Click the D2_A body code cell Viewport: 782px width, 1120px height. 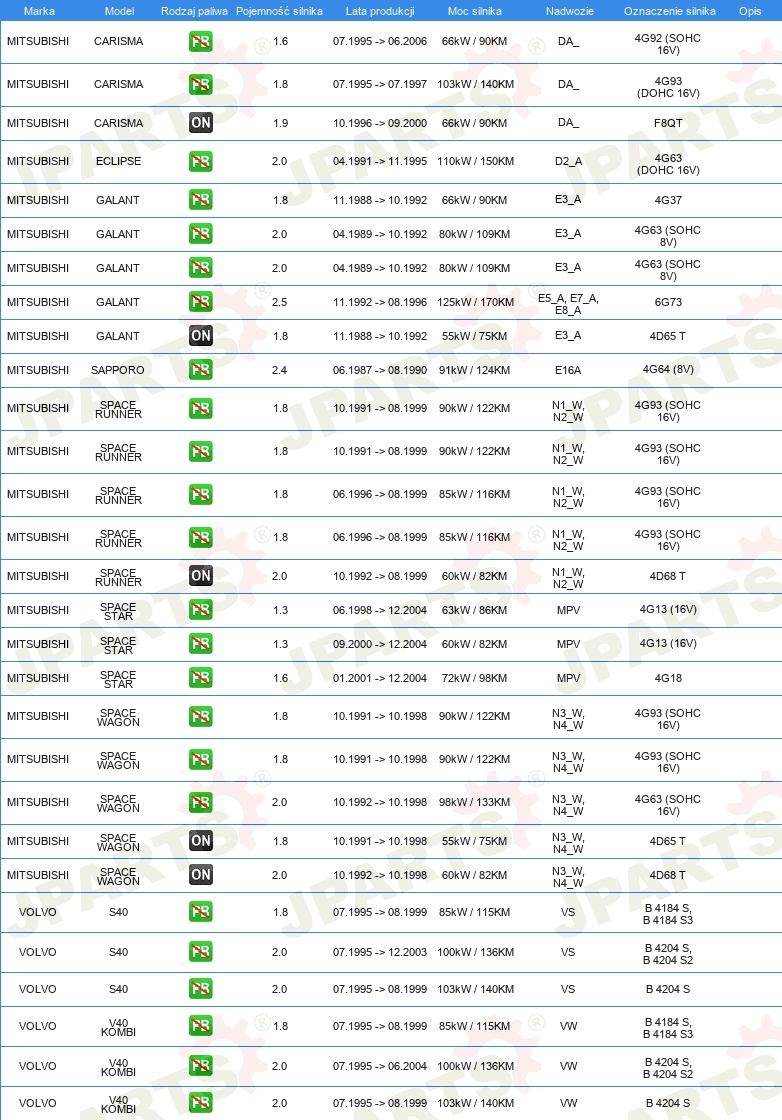click(x=568, y=161)
